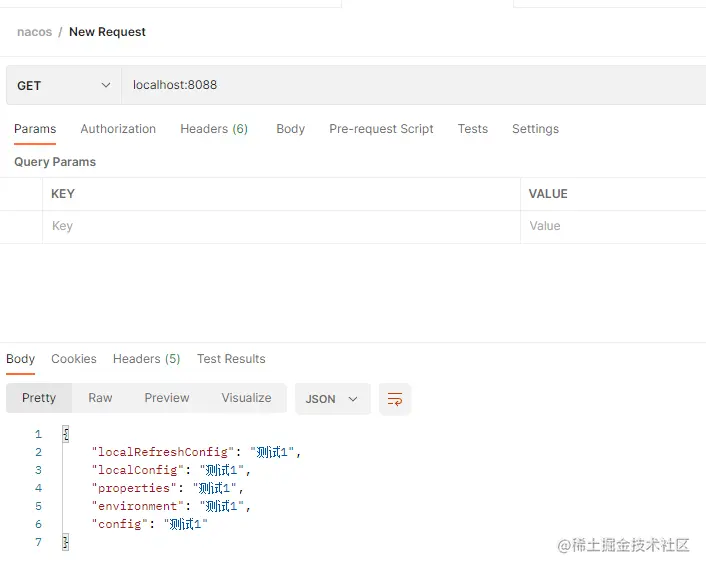Click the Value input field
This screenshot has width=706, height=570.
tap(612, 226)
